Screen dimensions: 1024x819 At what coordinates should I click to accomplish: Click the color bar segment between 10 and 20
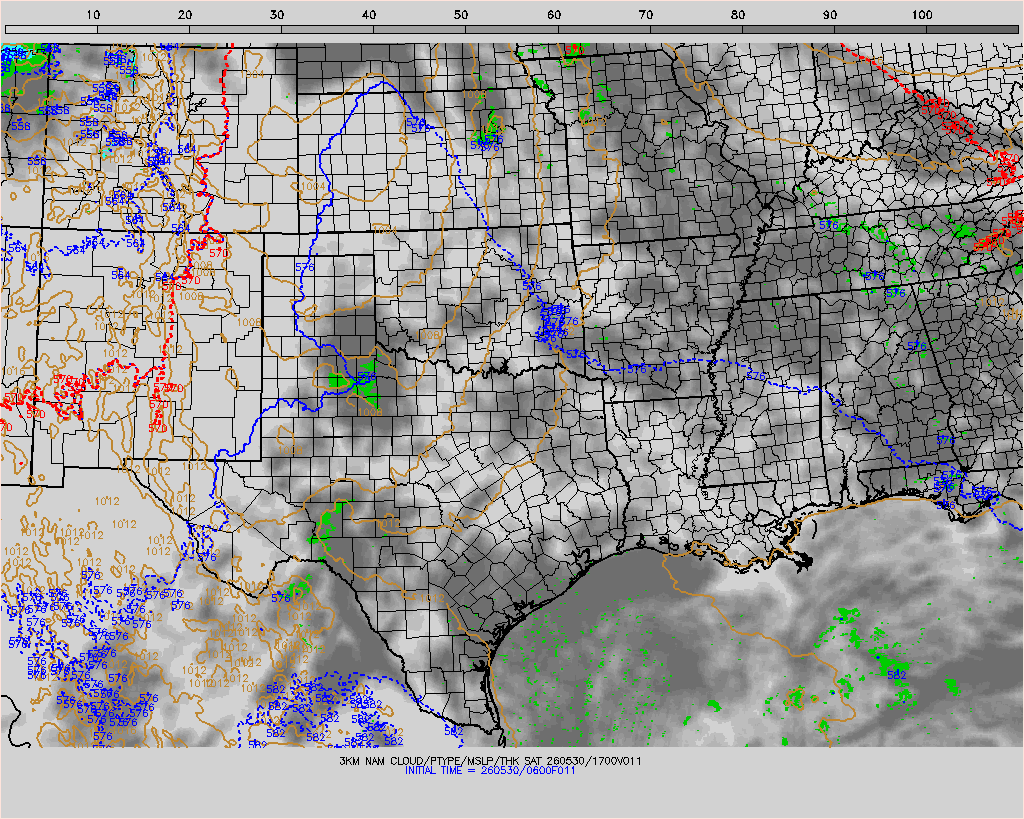144,29
